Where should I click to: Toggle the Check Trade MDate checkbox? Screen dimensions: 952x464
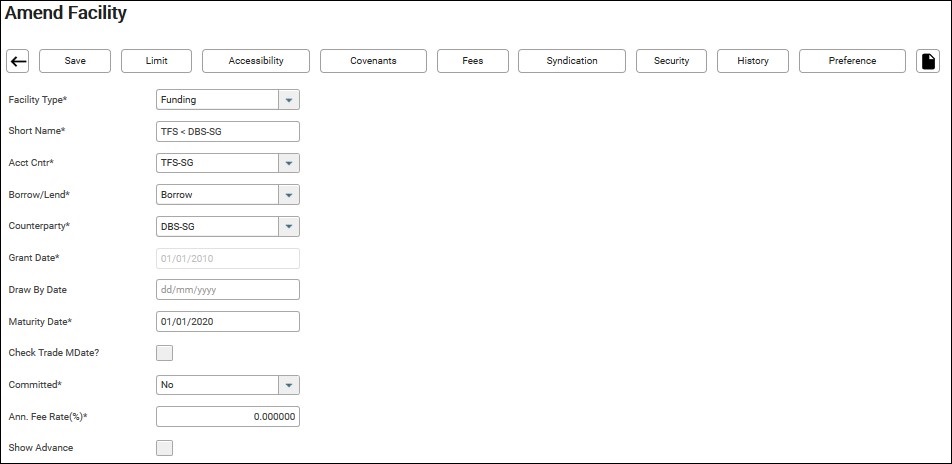point(165,353)
